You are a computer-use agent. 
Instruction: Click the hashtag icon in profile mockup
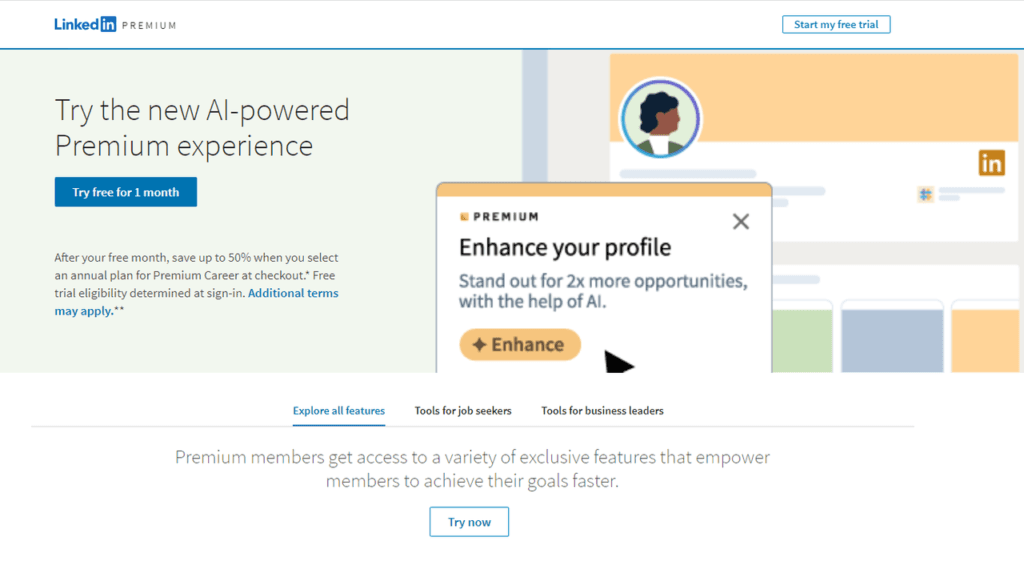pyautogui.click(x=925, y=194)
